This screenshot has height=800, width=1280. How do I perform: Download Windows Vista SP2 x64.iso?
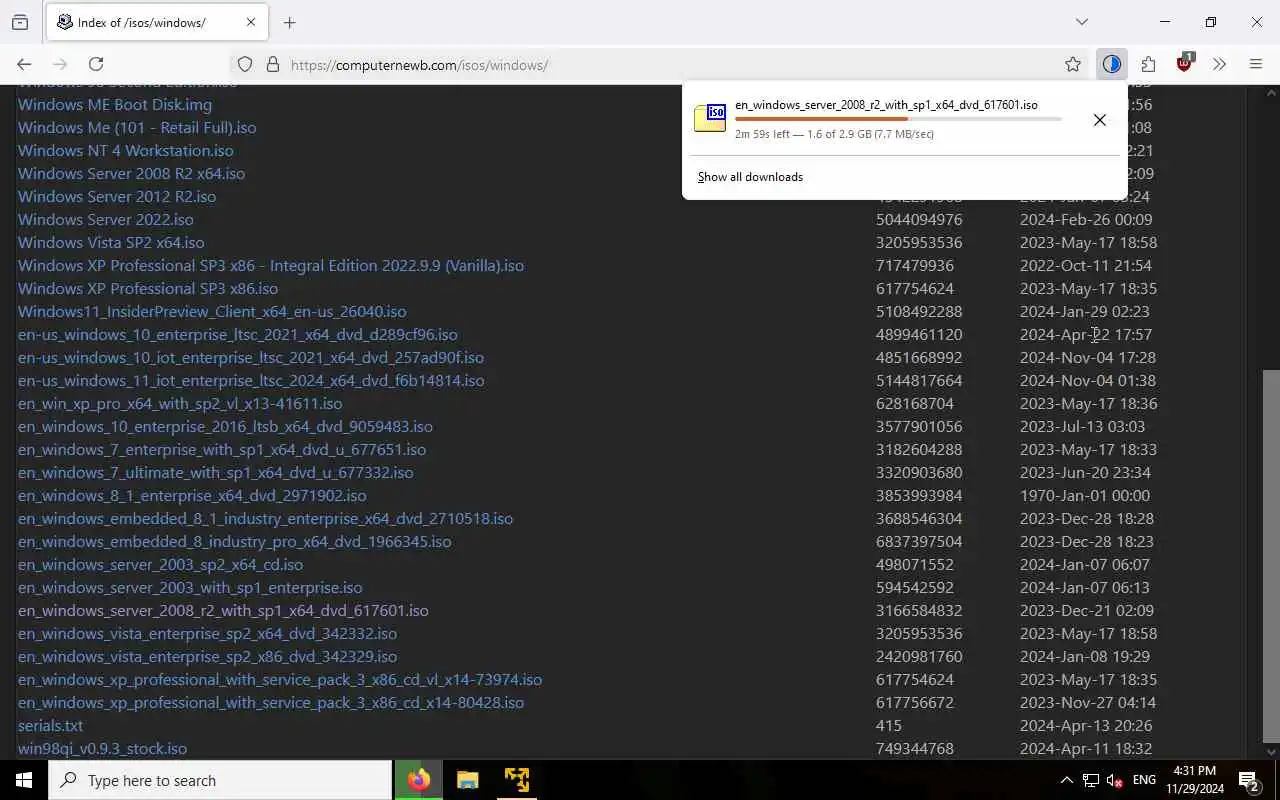111,242
